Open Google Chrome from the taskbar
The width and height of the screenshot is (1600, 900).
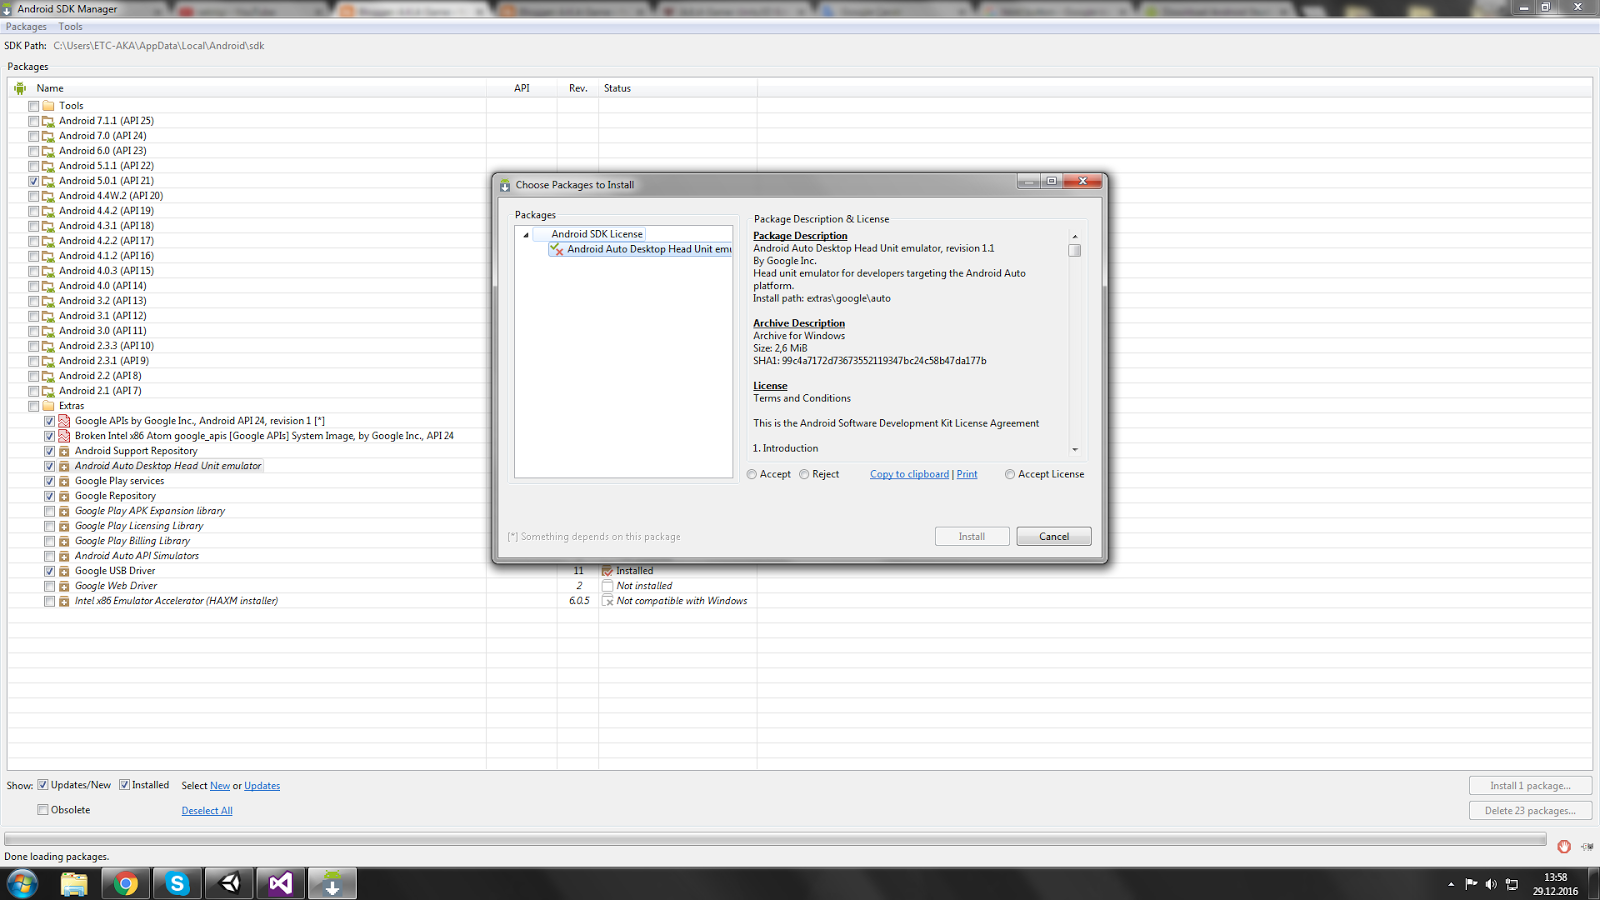point(126,884)
